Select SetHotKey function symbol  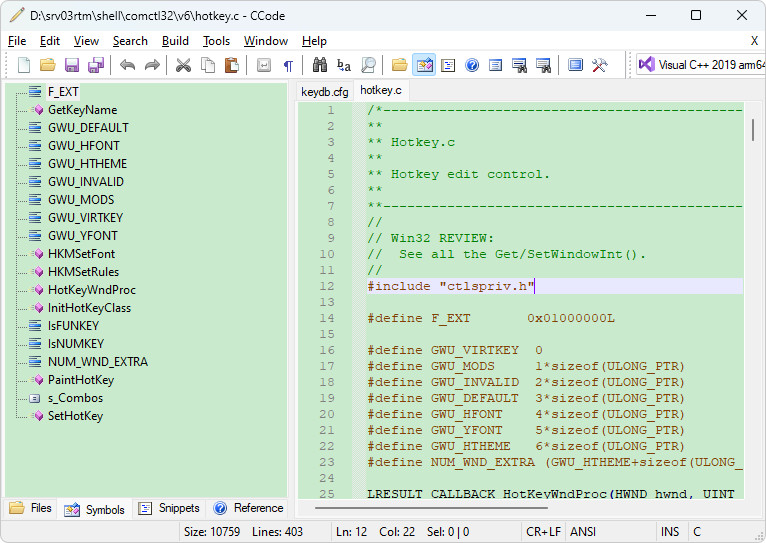[x=75, y=416]
